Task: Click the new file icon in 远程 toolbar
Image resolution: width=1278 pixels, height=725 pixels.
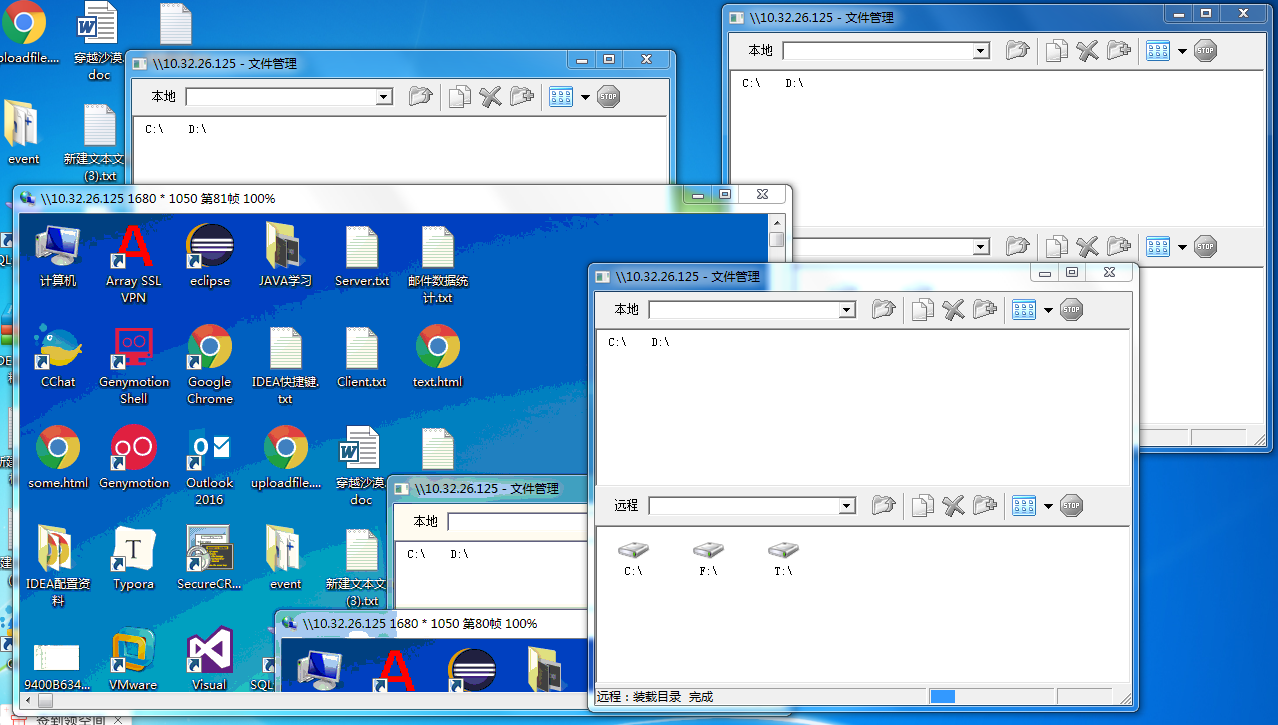Action: coord(923,506)
